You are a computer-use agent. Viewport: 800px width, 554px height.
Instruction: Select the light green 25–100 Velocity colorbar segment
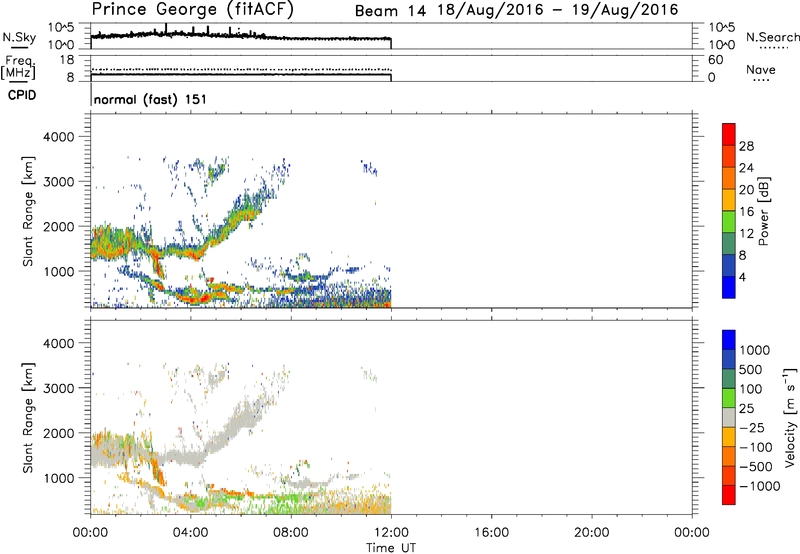pyautogui.click(x=729, y=398)
